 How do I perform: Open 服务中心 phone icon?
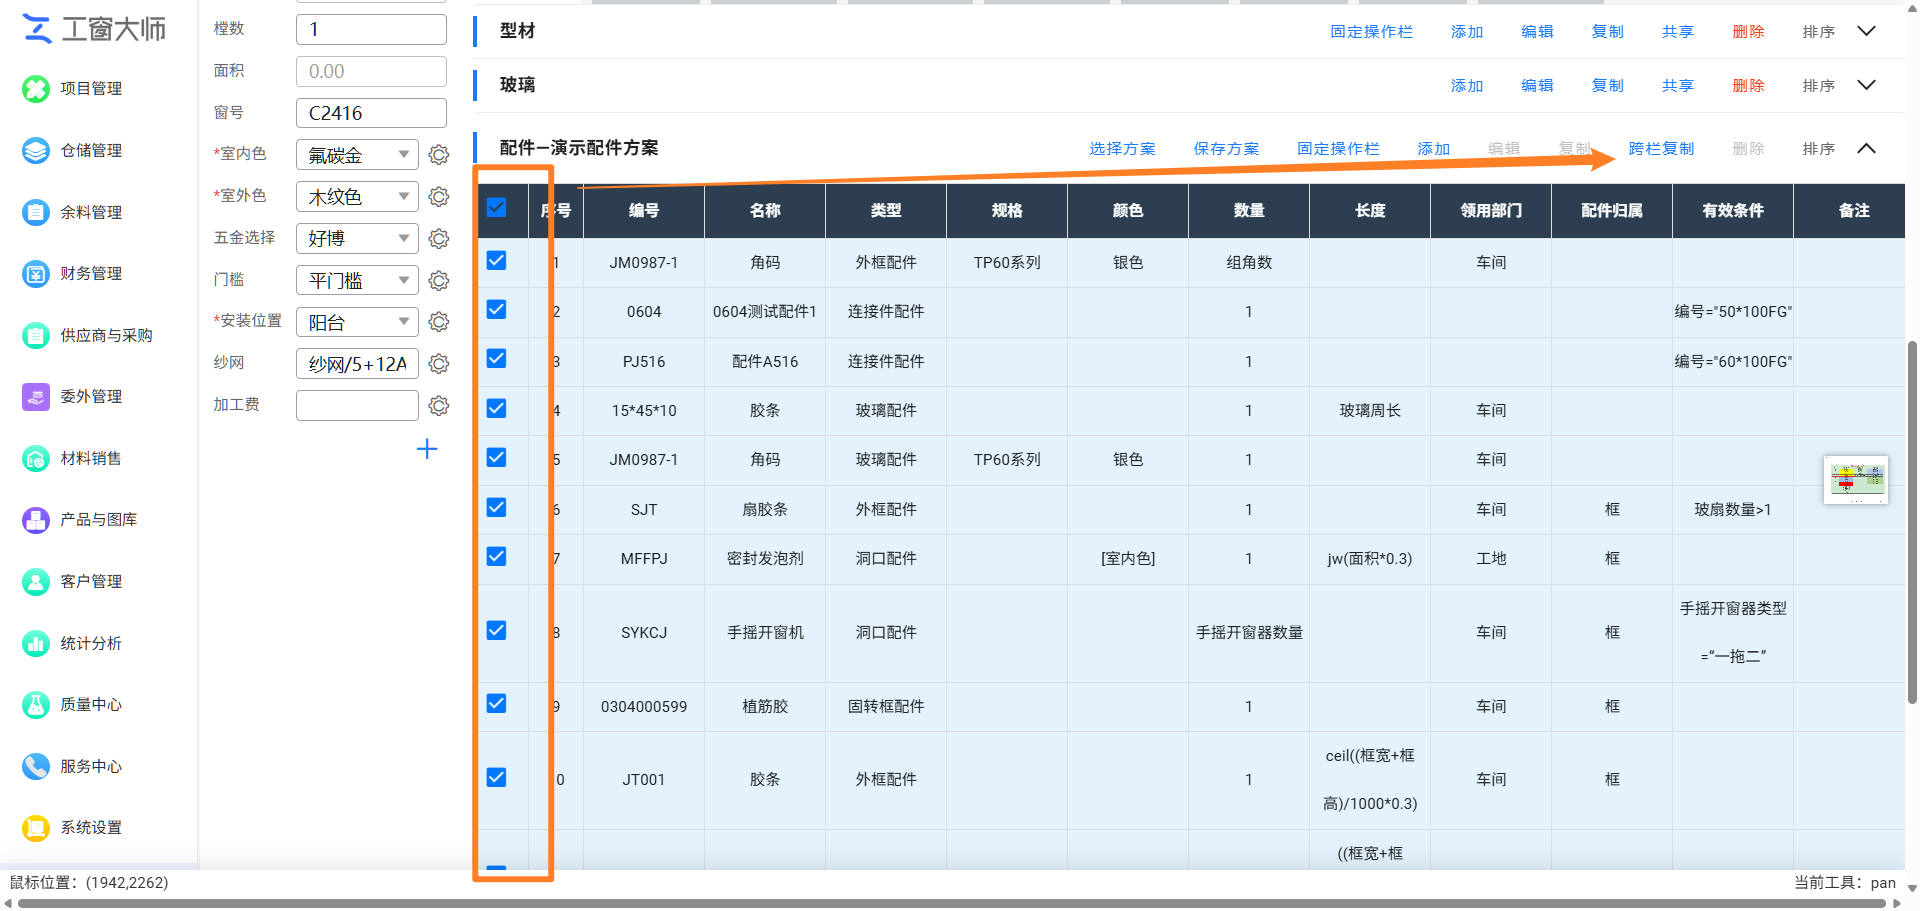click(x=36, y=767)
